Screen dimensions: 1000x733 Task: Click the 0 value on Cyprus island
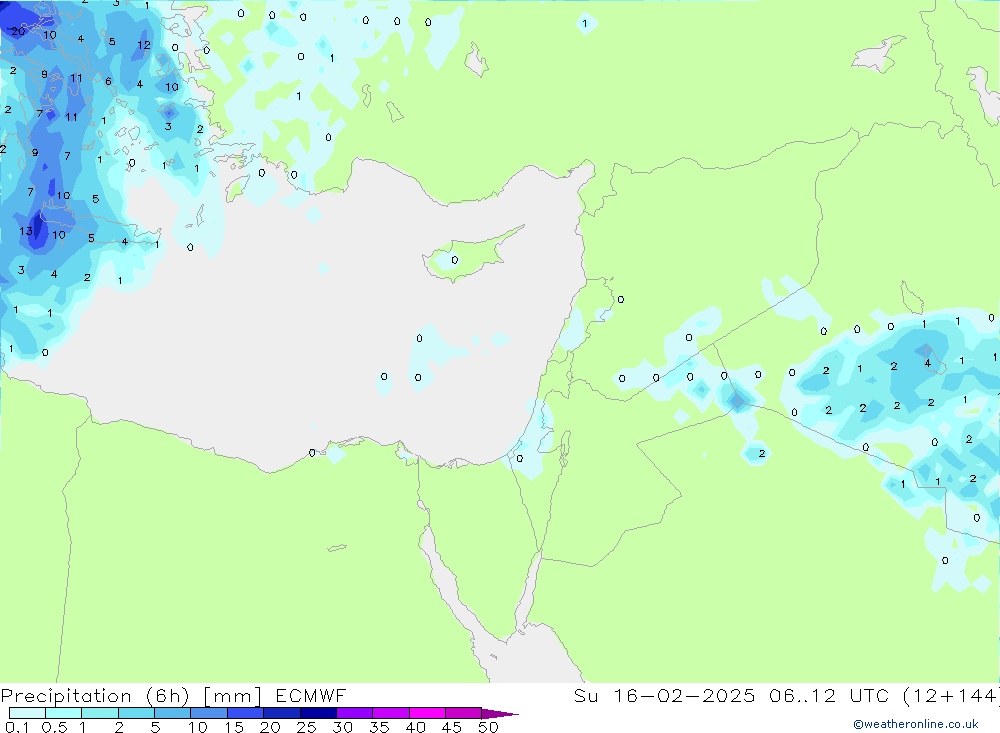tap(455, 260)
